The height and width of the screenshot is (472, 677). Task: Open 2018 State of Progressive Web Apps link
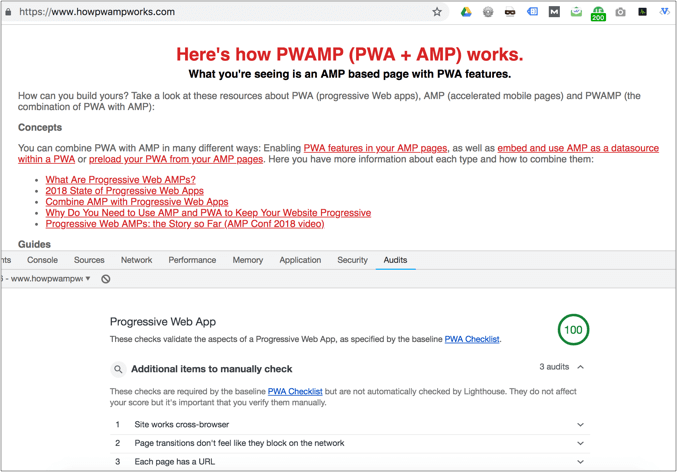point(124,191)
